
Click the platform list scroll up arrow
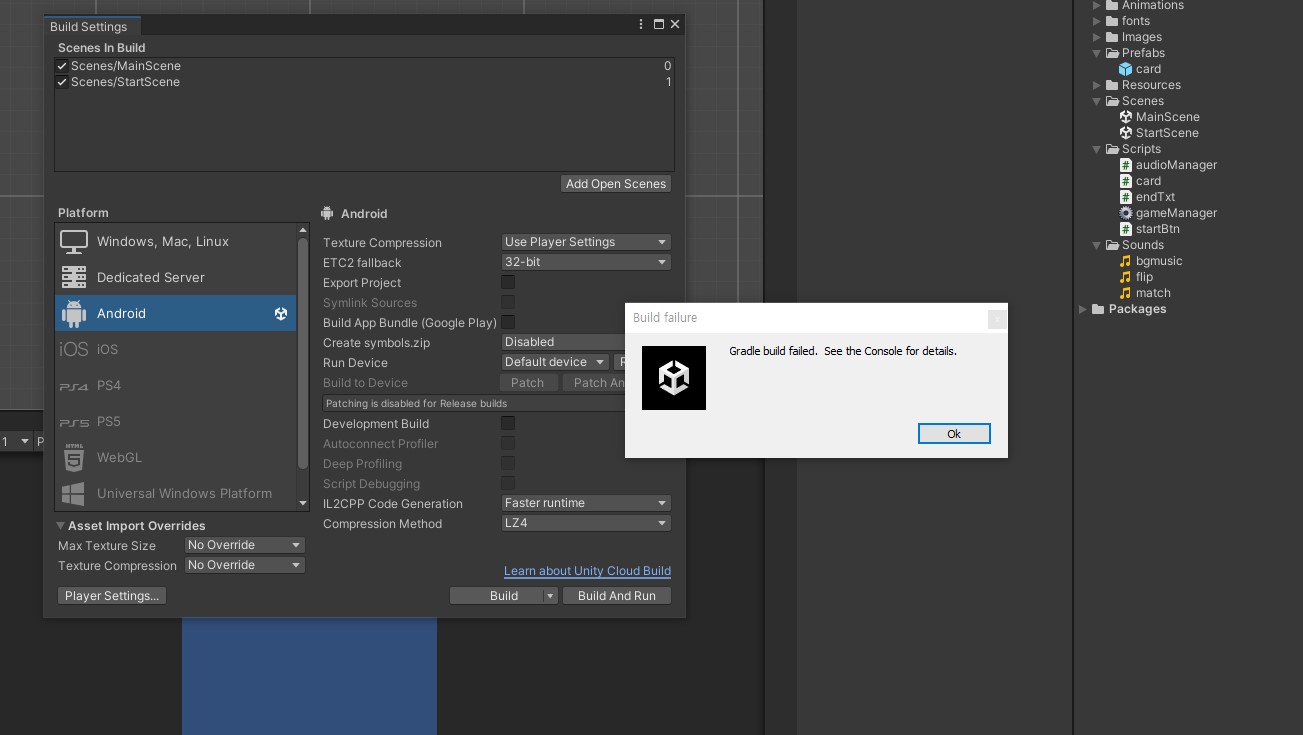pyautogui.click(x=303, y=231)
